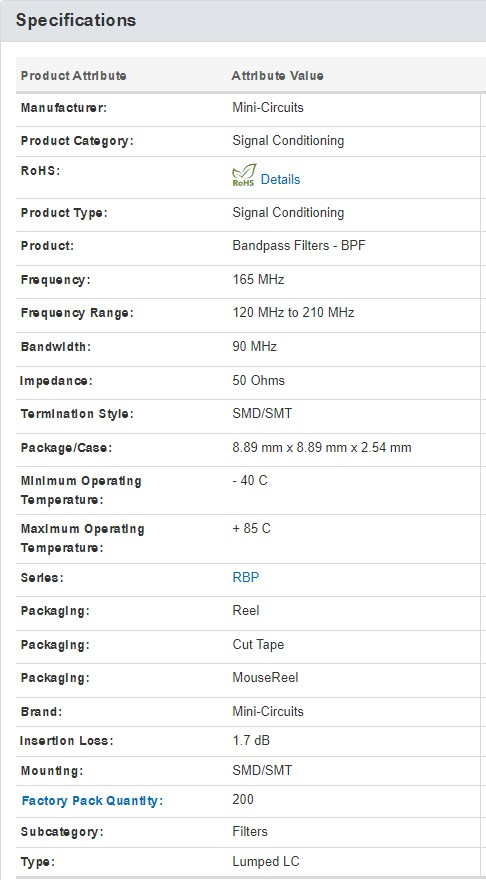Select the Cut Tape packaging value

(258, 645)
